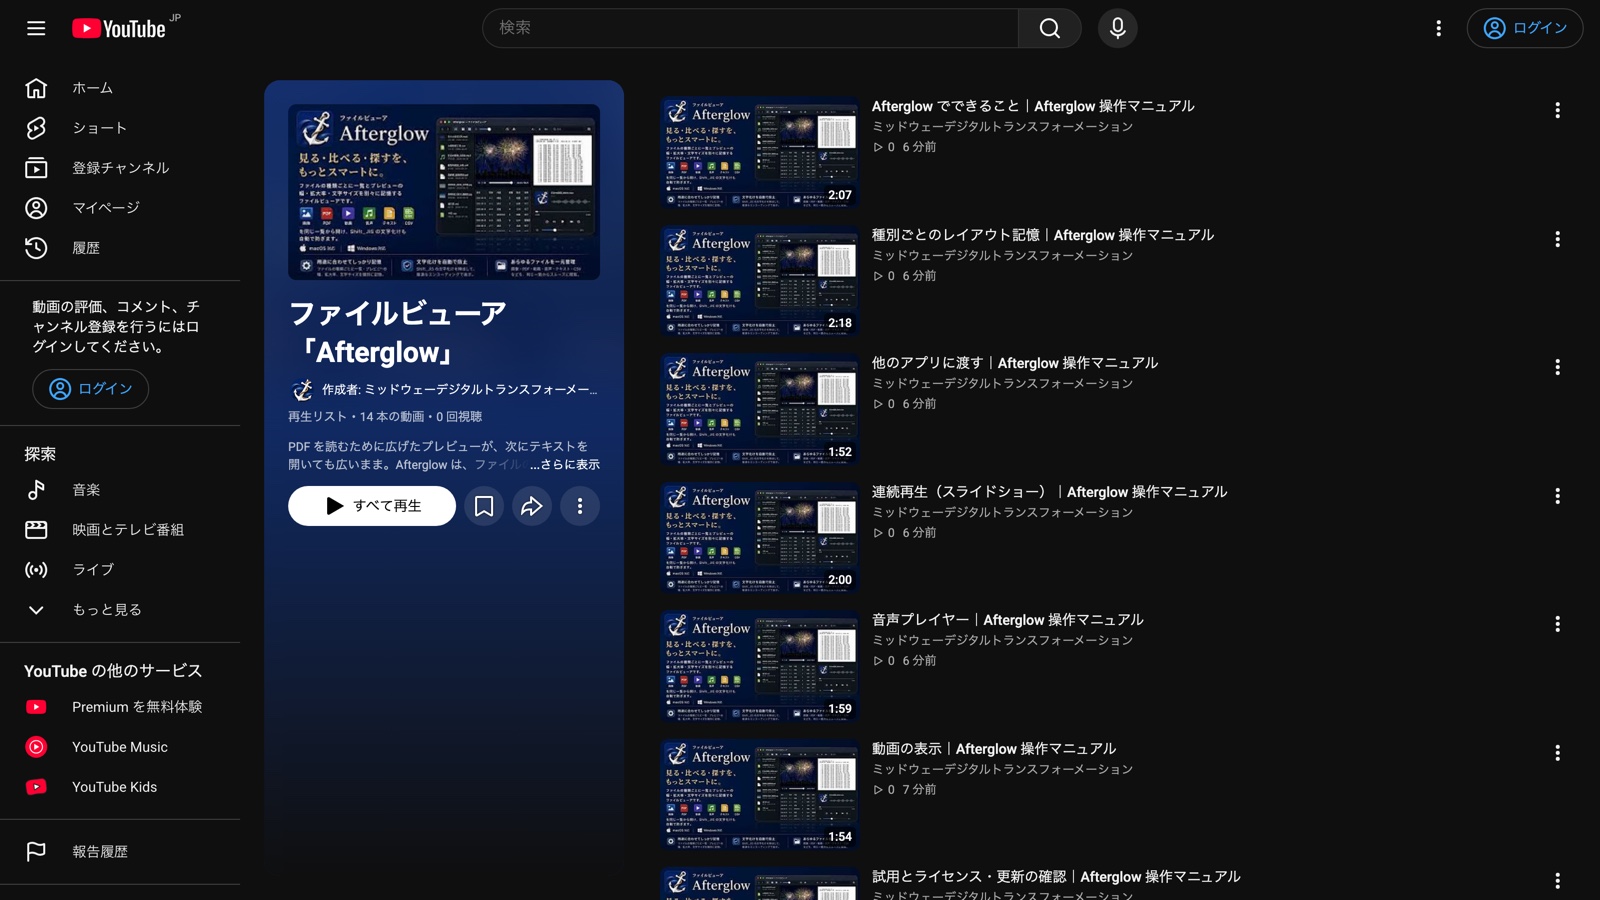The image size is (1600, 900).
Task: Click the magnifier search button
Action: (x=1049, y=28)
